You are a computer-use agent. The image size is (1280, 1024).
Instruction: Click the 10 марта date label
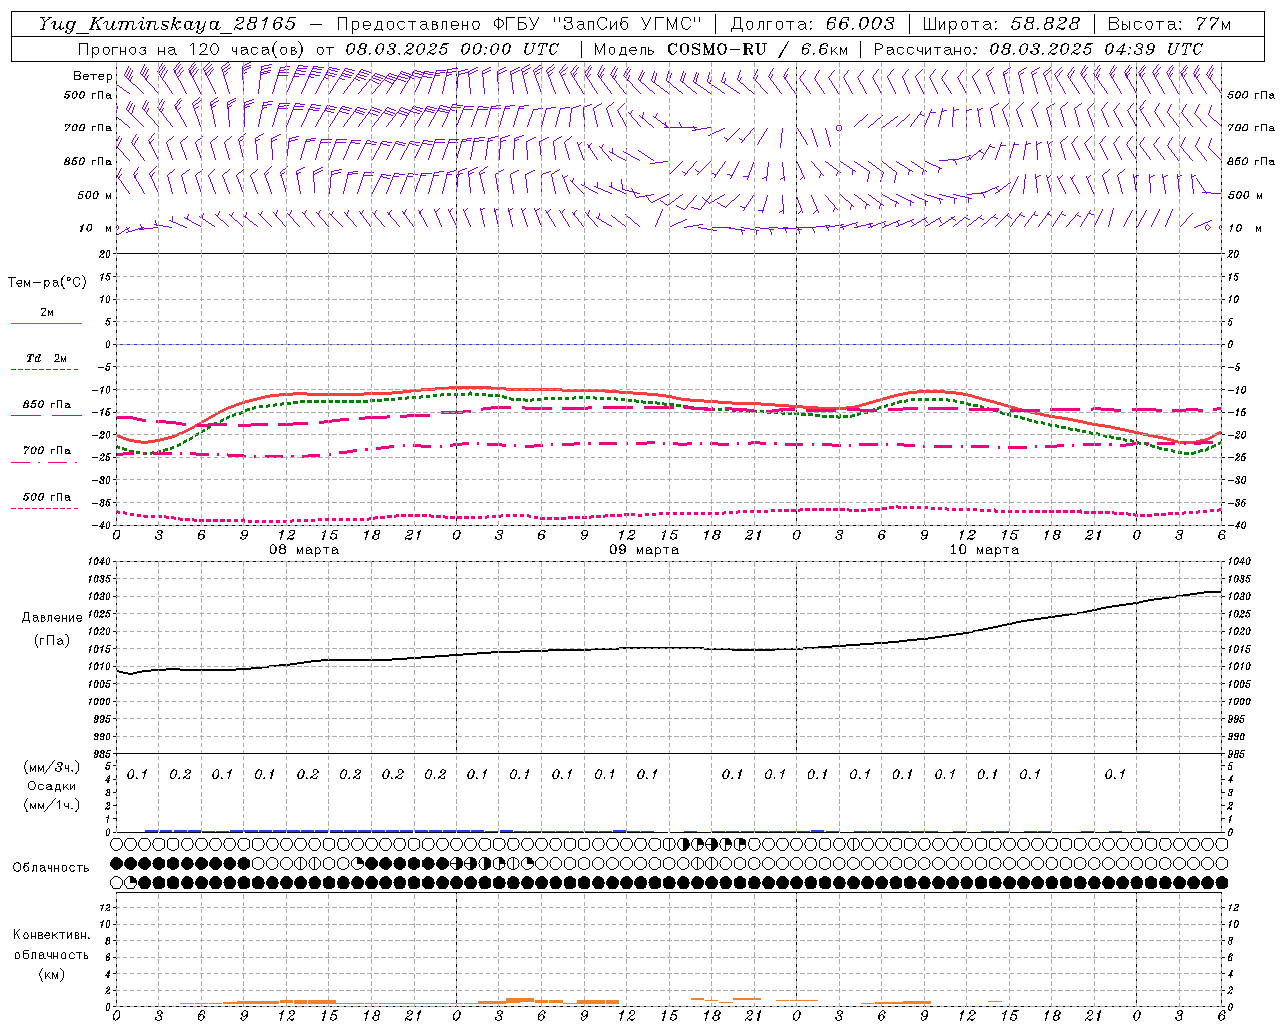(x=984, y=550)
